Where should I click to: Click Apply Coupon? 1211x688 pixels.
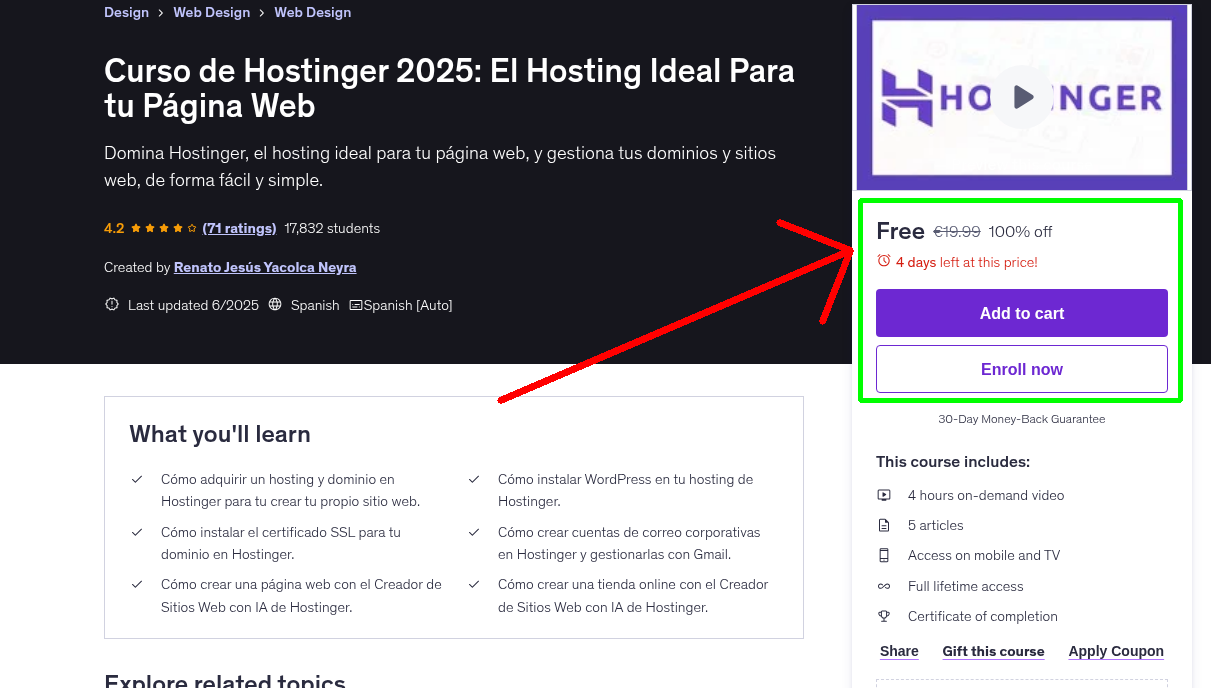coord(1116,651)
